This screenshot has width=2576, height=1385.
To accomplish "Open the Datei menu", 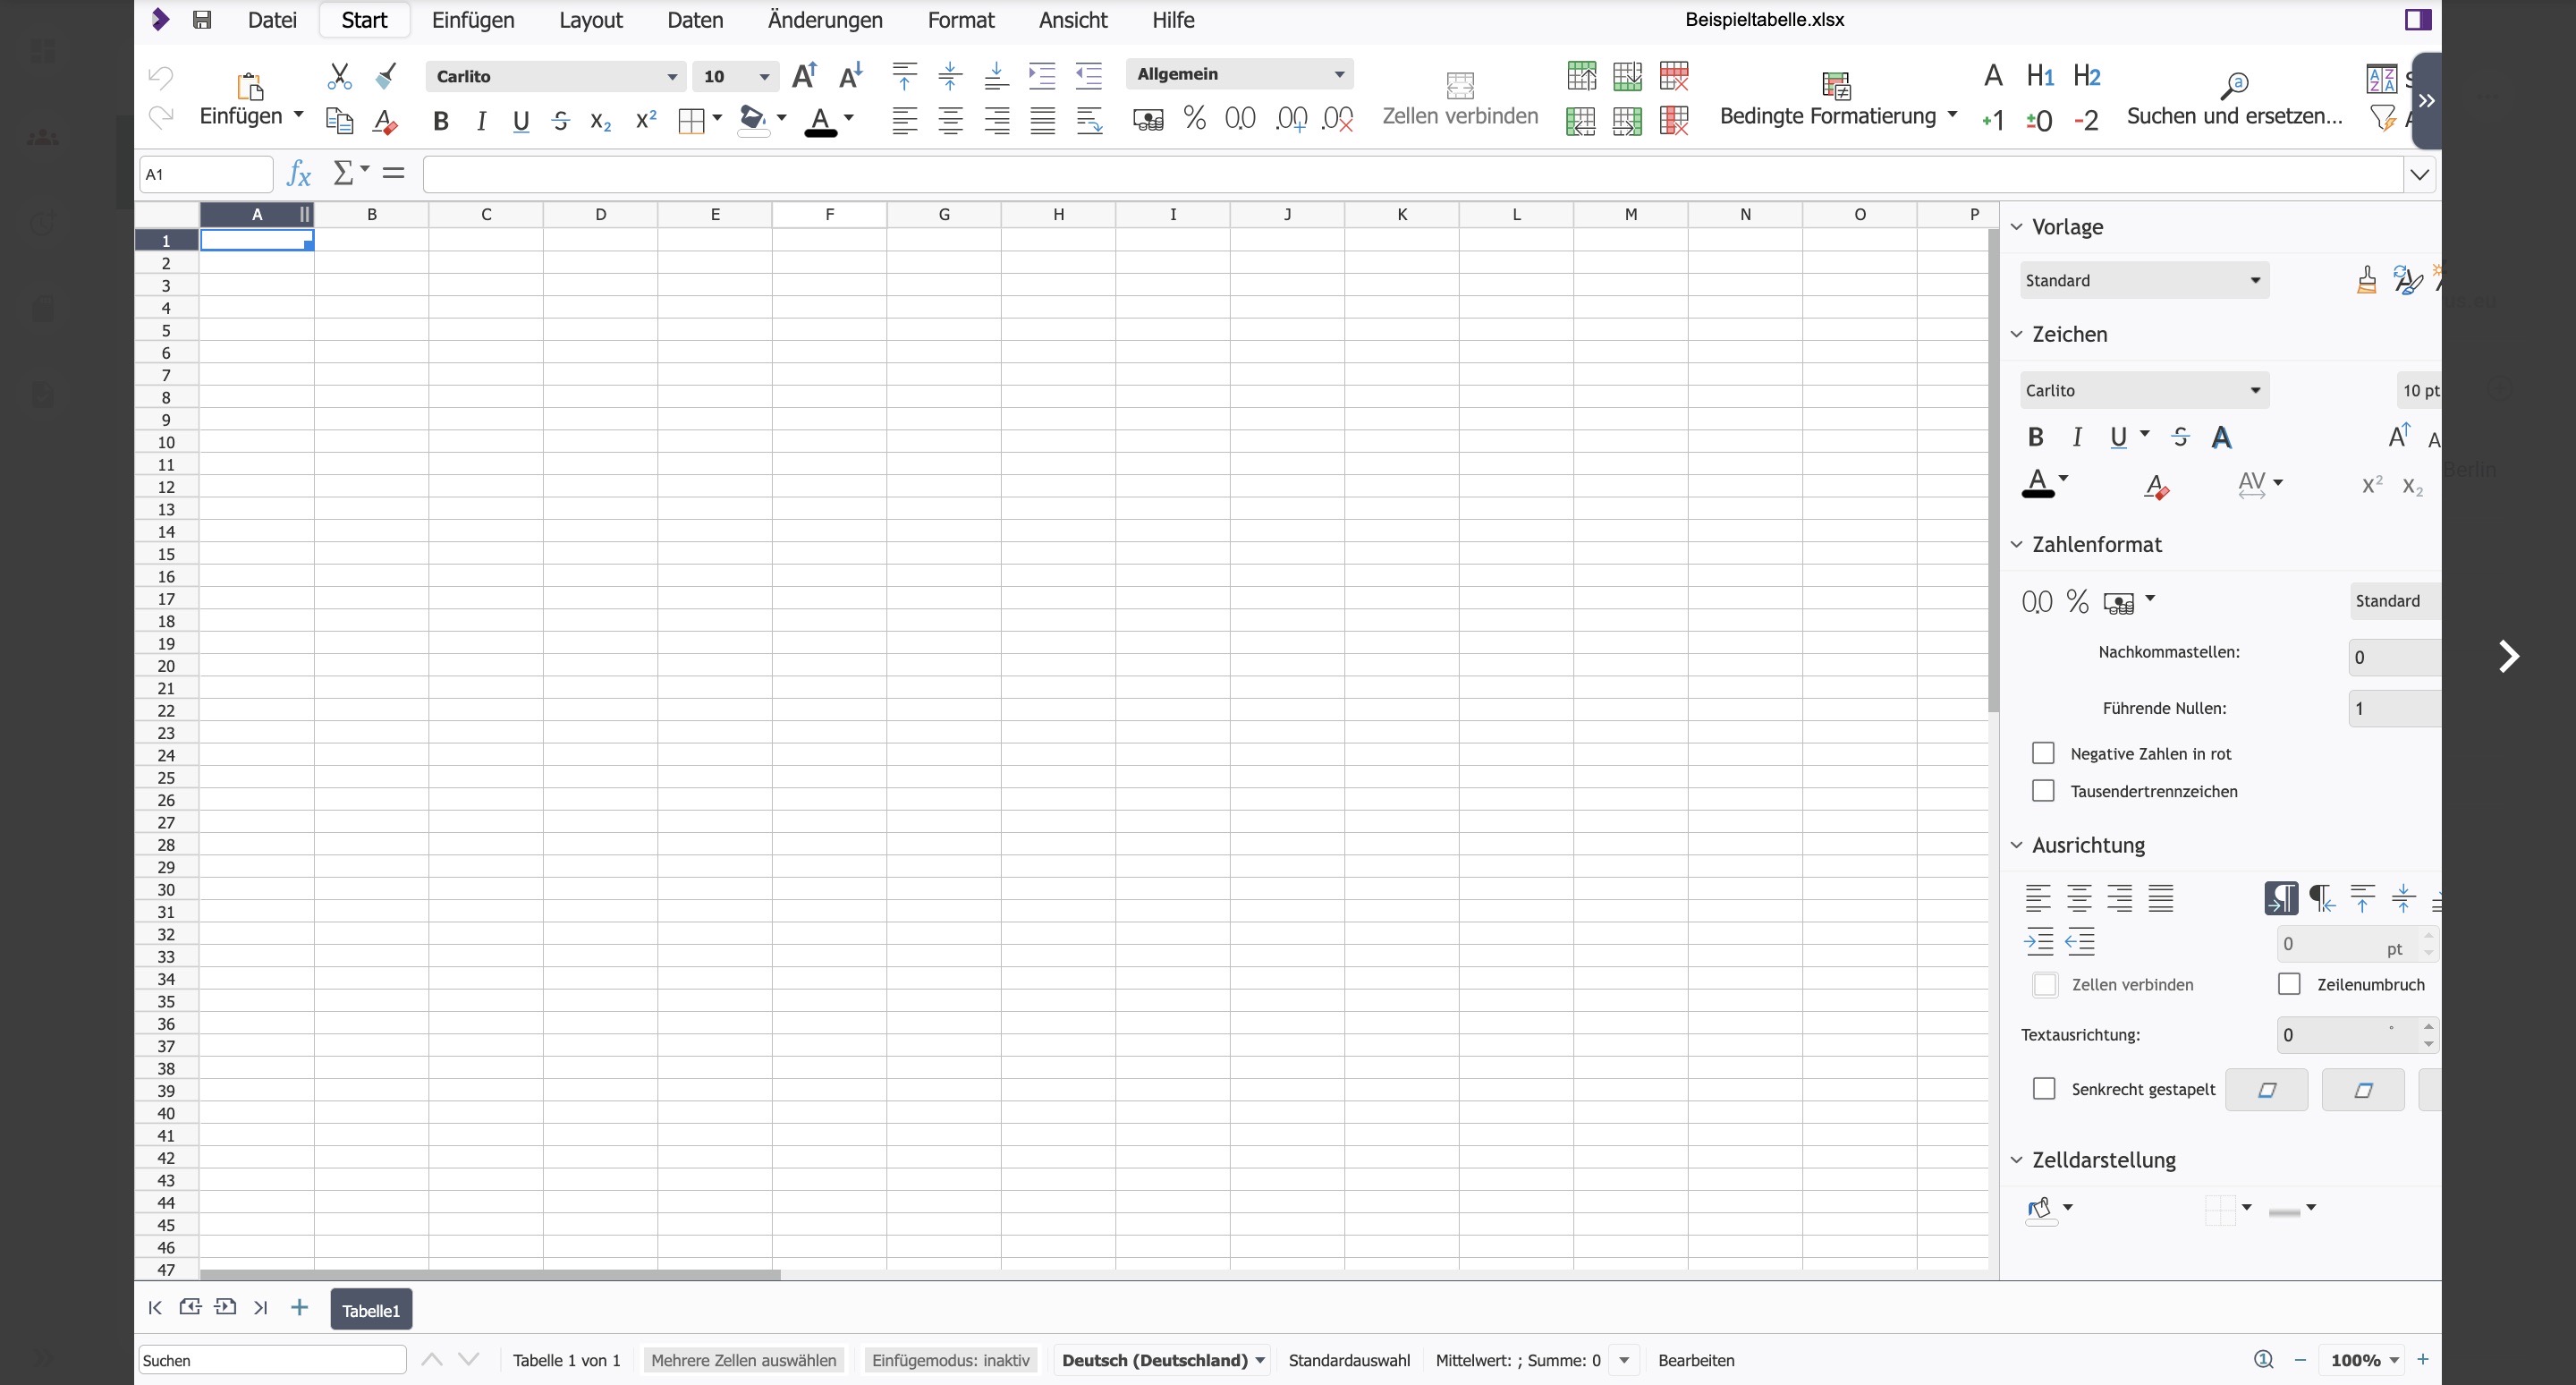I will [x=272, y=20].
